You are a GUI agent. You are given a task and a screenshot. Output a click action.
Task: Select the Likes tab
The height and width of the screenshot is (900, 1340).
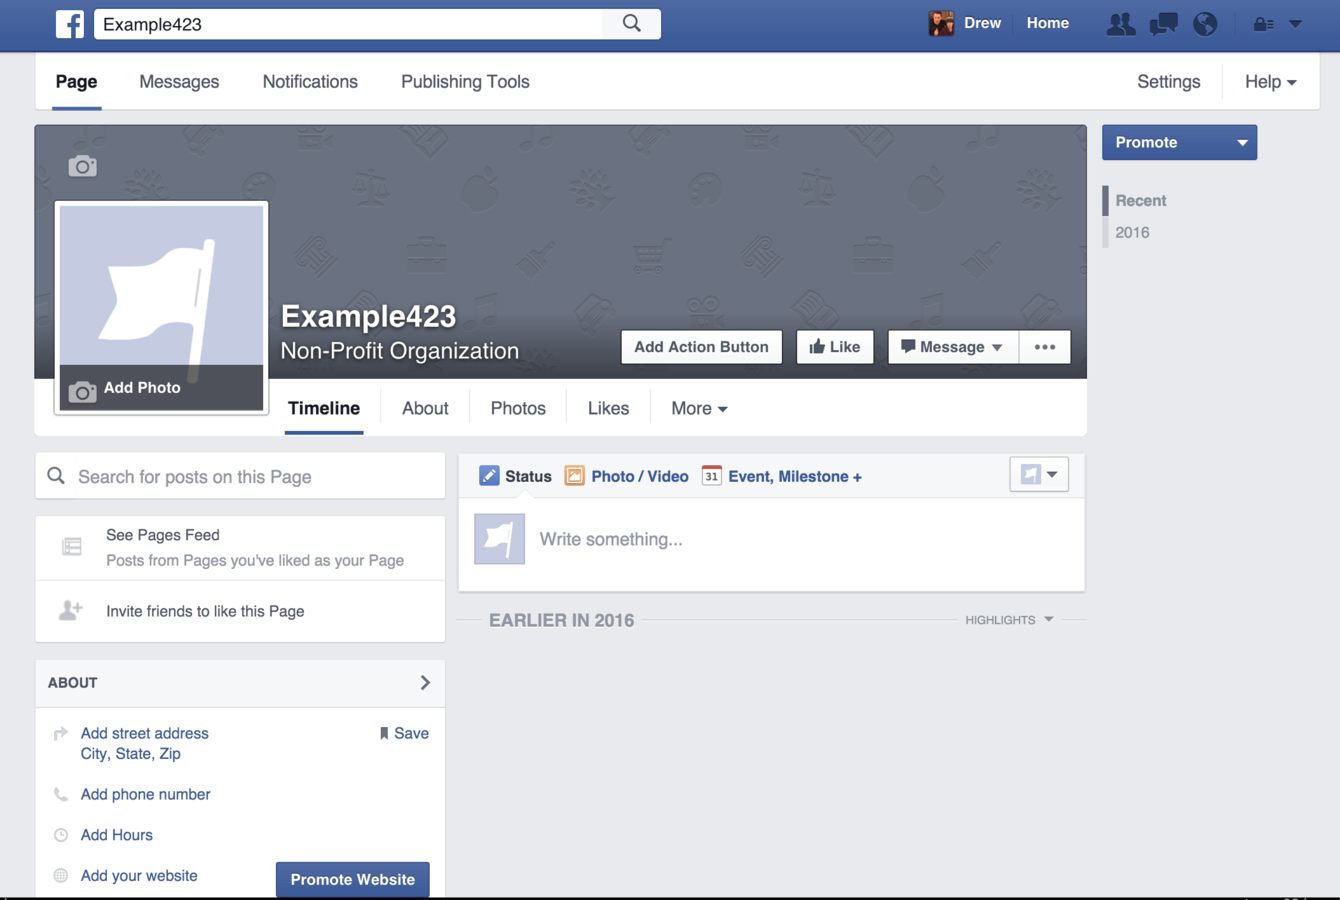point(608,408)
